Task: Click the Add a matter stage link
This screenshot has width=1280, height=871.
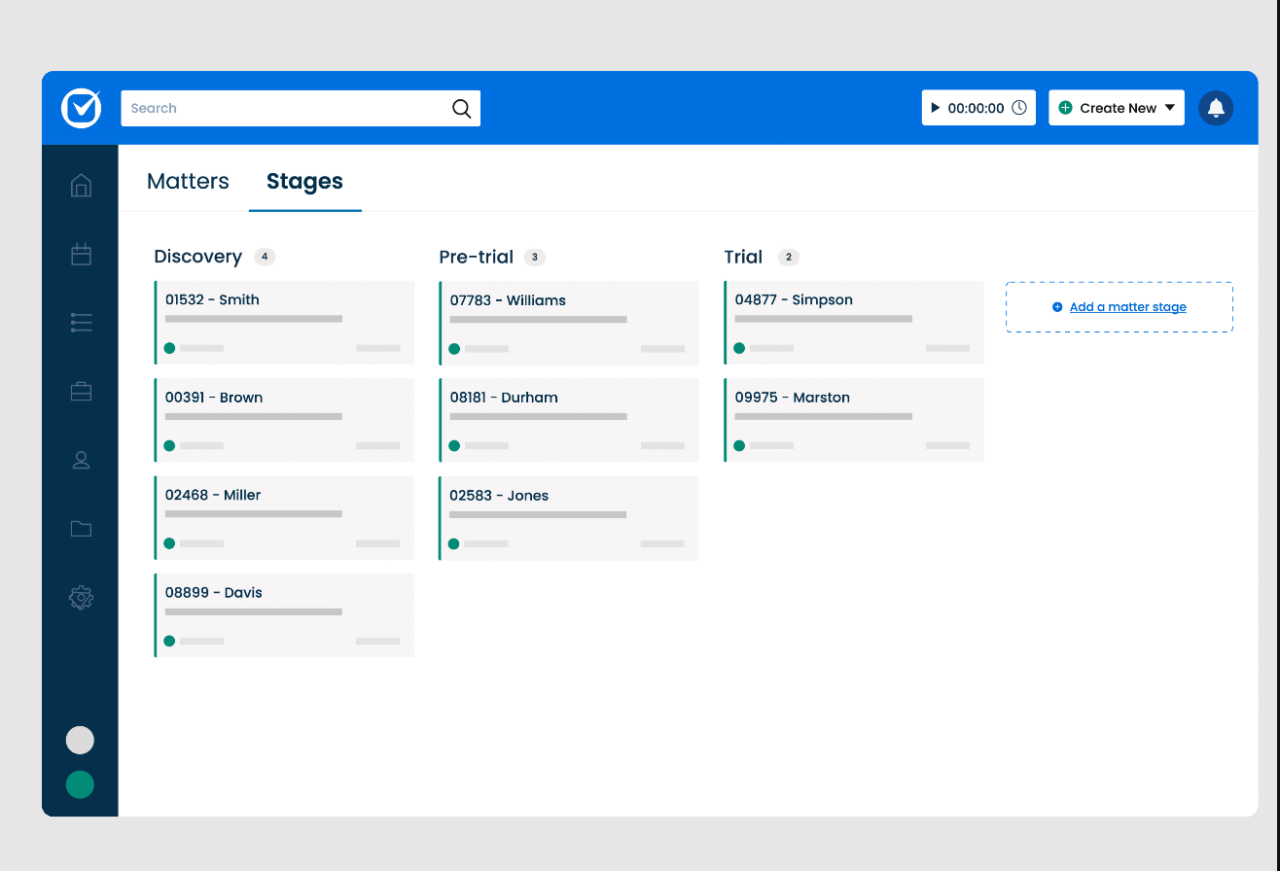Action: click(1128, 307)
